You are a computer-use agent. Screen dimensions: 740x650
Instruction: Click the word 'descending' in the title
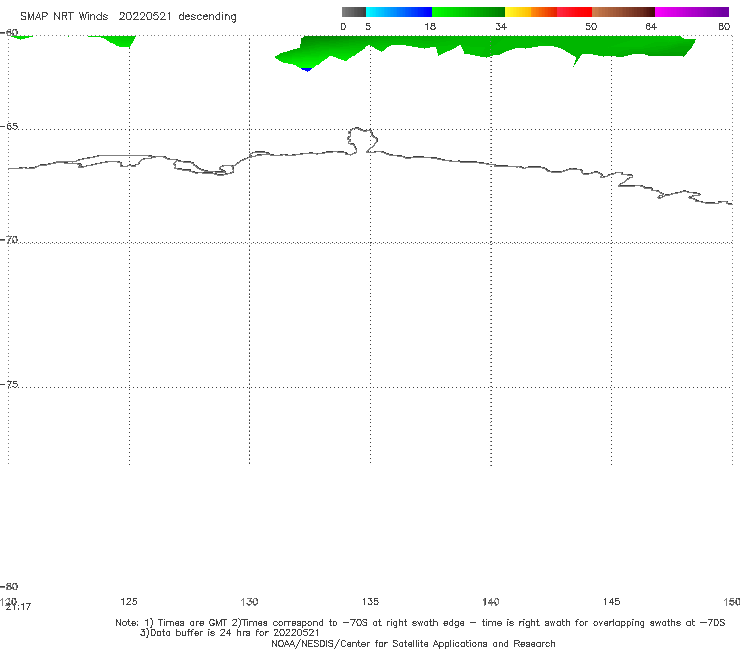207,17
